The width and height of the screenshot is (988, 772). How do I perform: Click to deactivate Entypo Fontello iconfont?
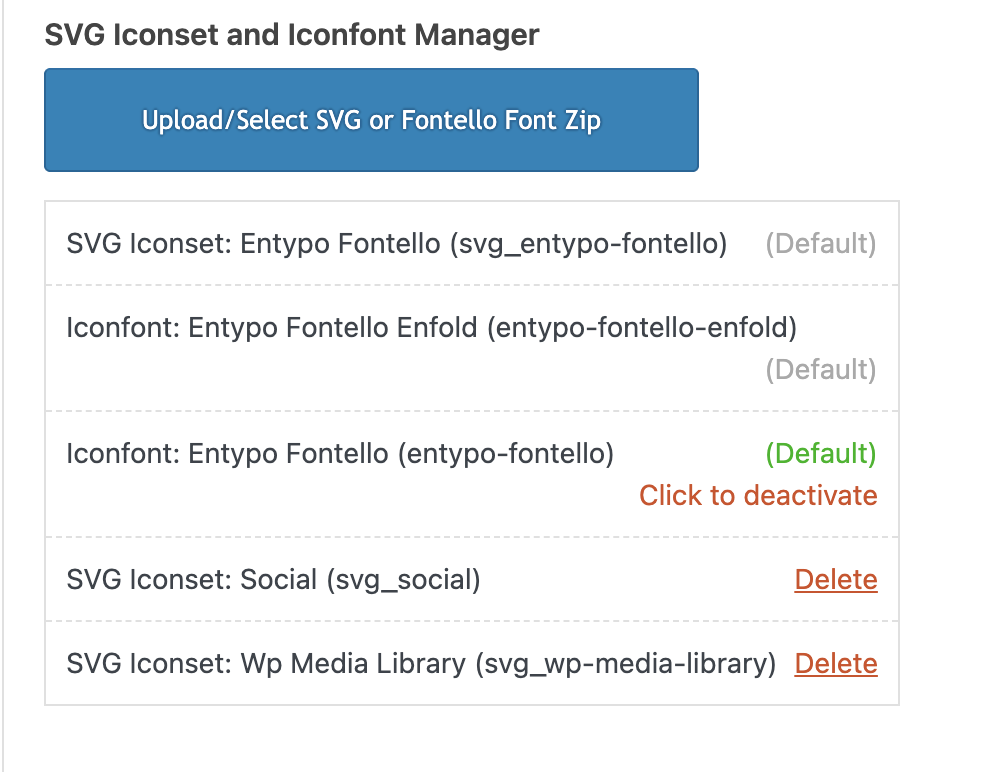pyautogui.click(x=758, y=496)
